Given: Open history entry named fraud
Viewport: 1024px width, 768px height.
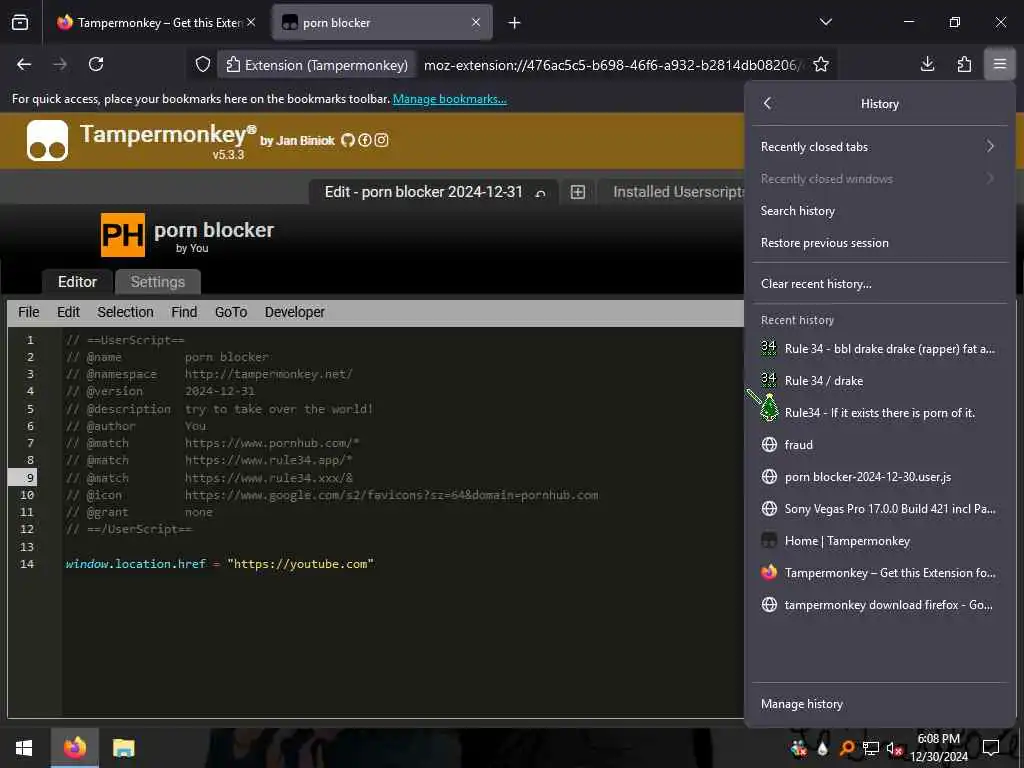Looking at the screenshot, I should [x=880, y=445].
